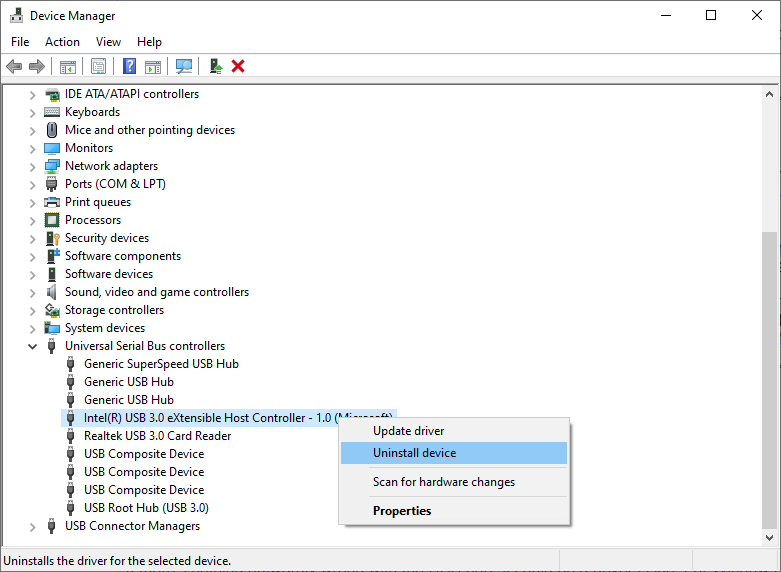The image size is (781, 572).
Task: Click Properties in the context menu
Action: tap(402, 511)
